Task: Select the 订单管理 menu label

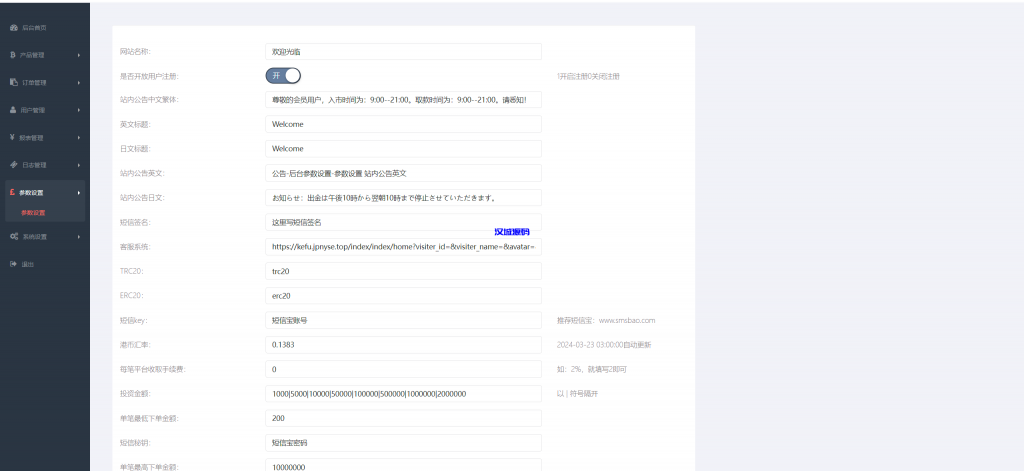Action: point(33,82)
